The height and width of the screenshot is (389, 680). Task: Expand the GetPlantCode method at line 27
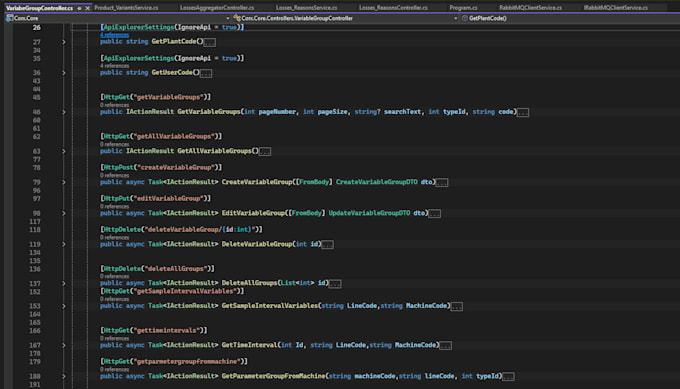[64, 42]
